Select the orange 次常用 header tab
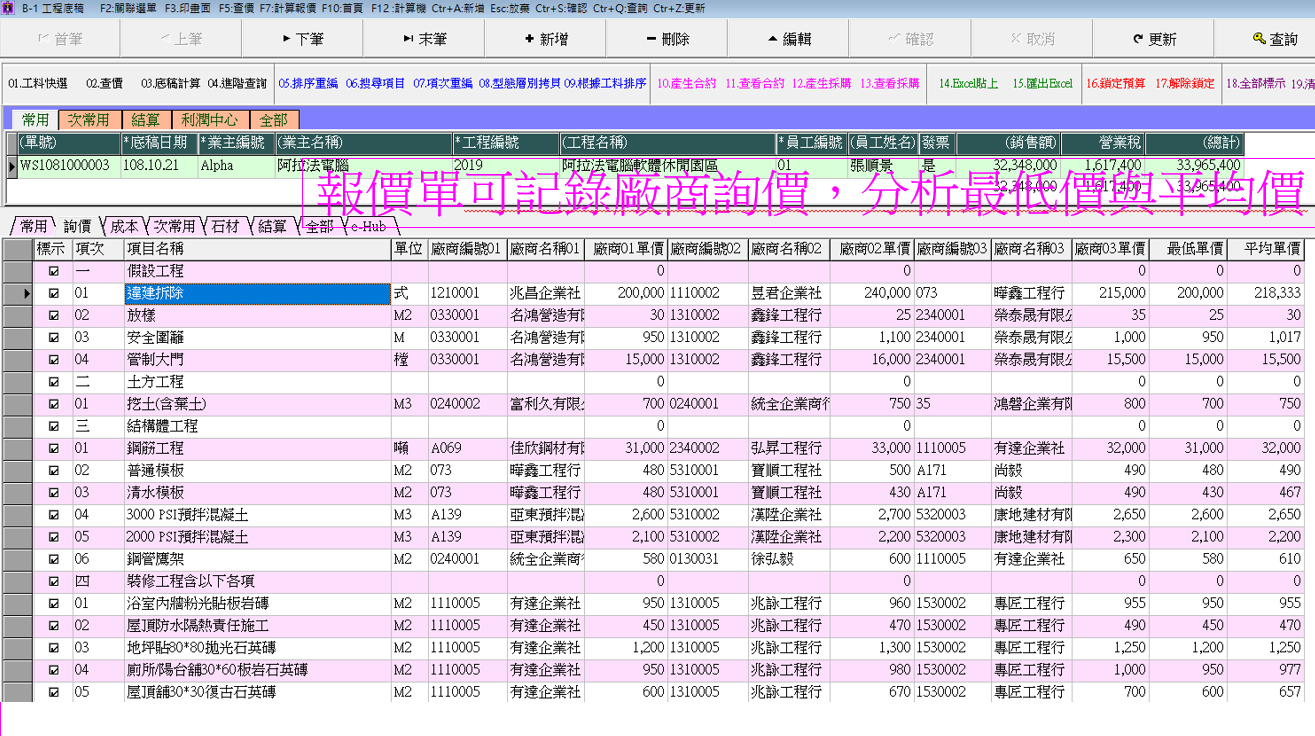This screenshot has height=736, width=1315. (x=90, y=120)
